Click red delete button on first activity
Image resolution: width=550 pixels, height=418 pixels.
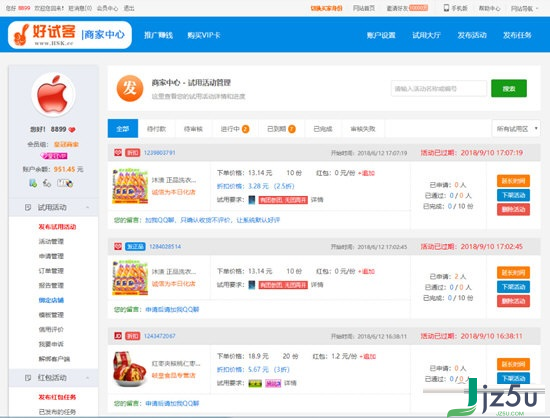point(513,209)
